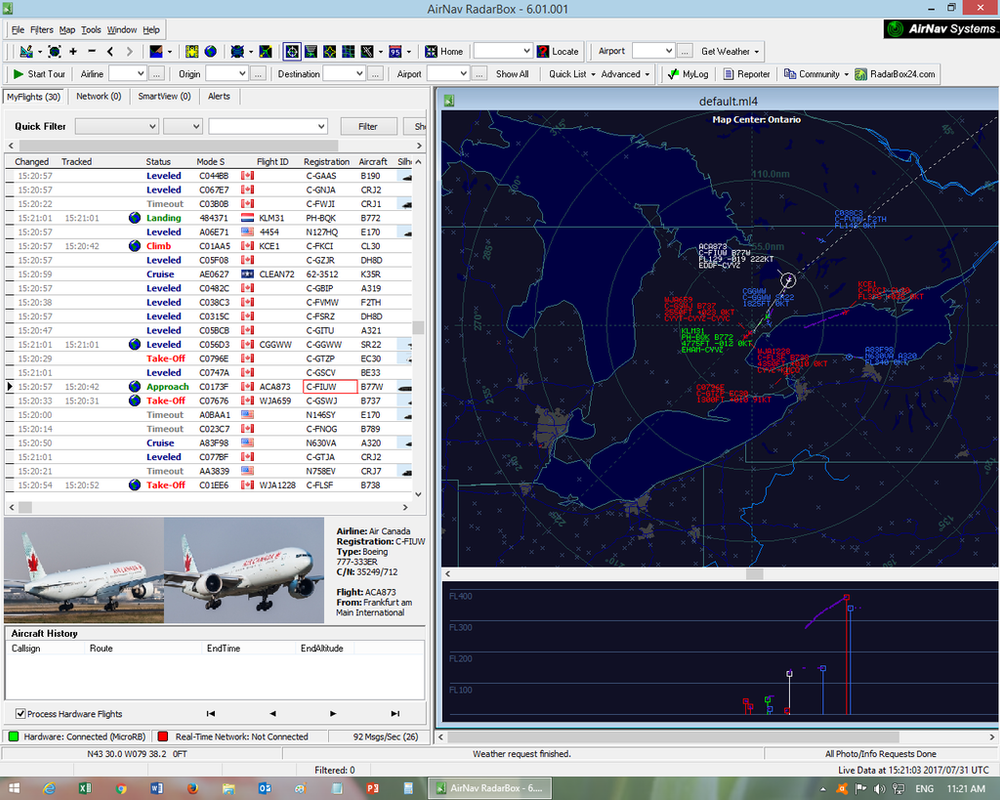The width and height of the screenshot is (1000, 800).
Task: Select the ACA873 row in flight list
Action: (x=209, y=387)
